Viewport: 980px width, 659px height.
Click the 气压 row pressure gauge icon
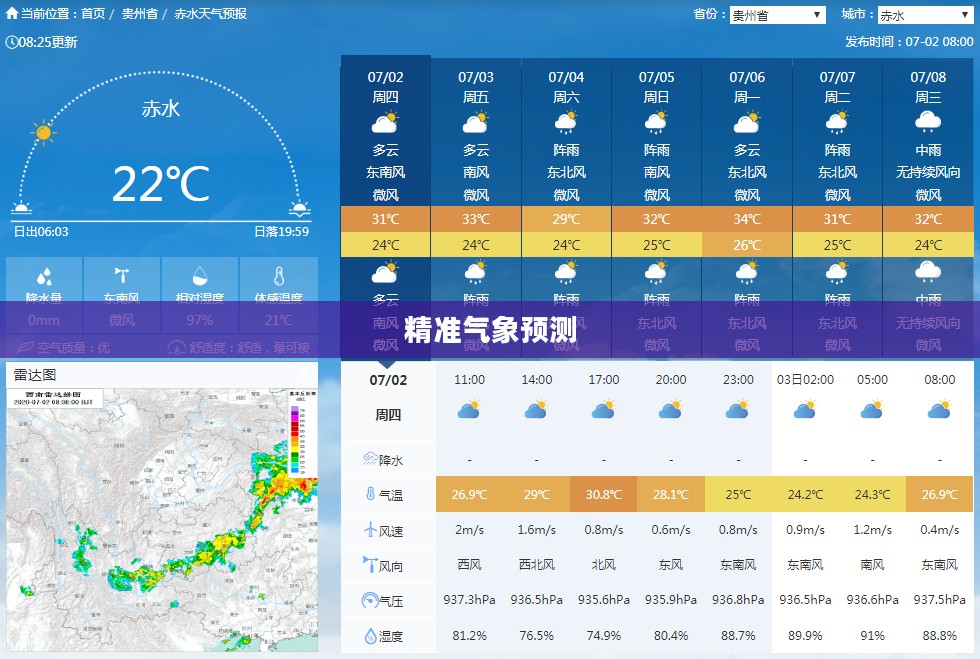pyautogui.click(x=370, y=600)
